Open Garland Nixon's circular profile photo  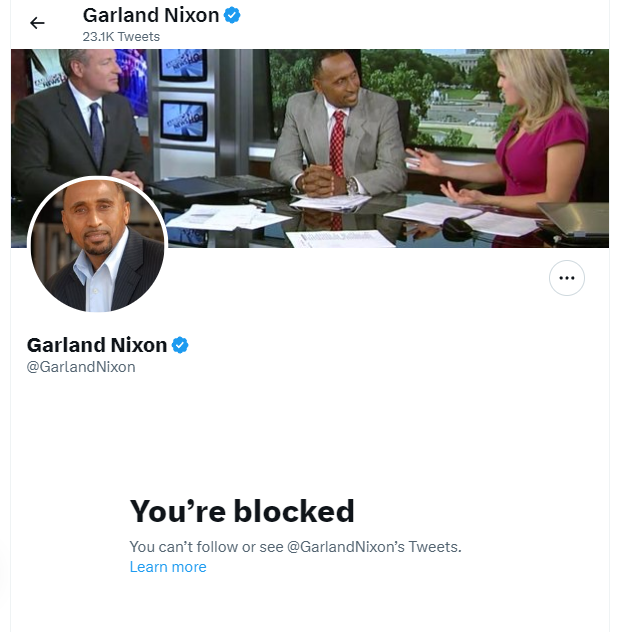click(x=97, y=245)
